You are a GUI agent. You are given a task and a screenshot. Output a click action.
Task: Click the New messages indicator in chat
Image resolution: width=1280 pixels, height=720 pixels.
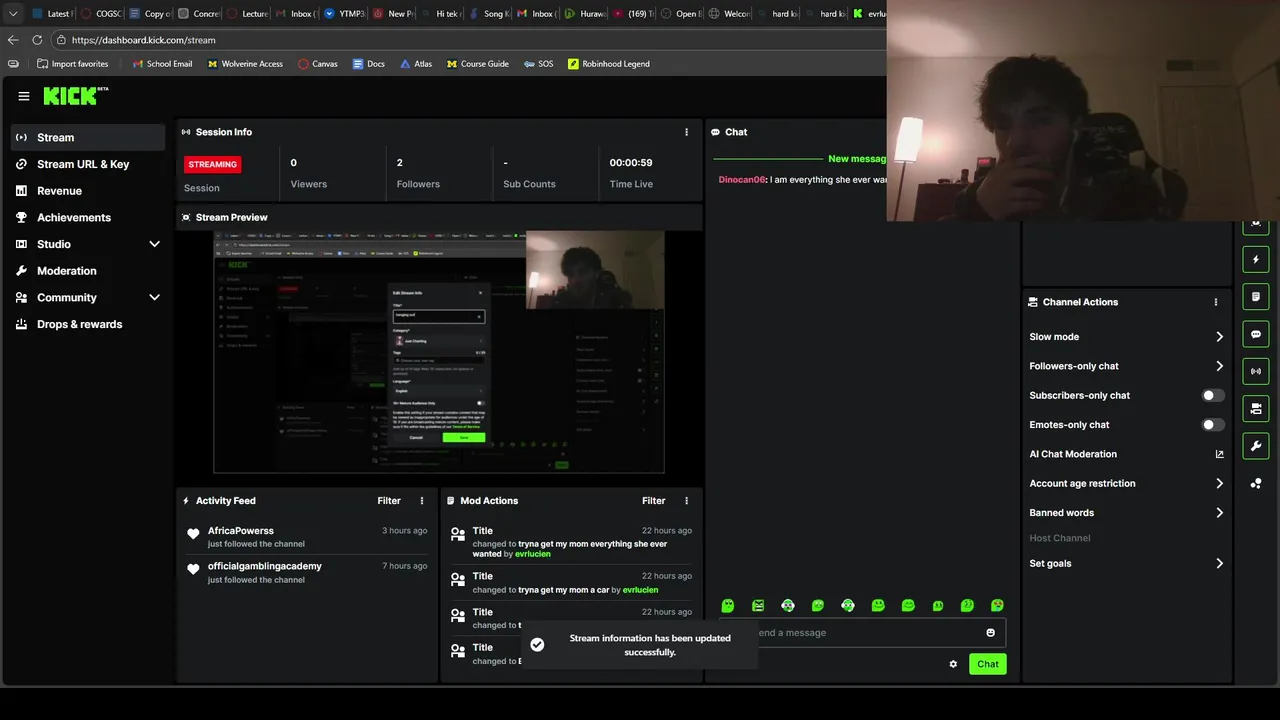point(857,159)
